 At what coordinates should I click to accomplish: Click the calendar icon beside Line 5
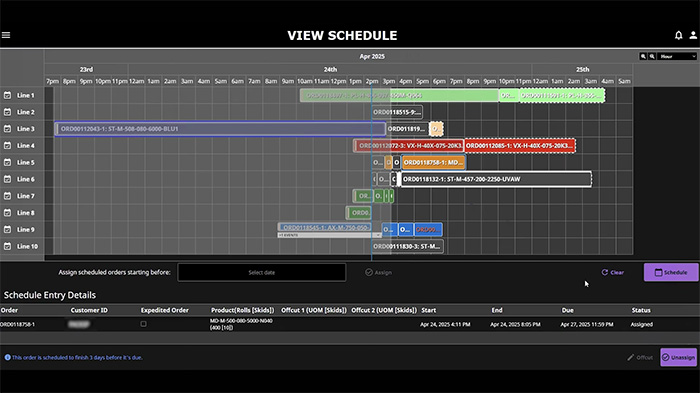[x=7, y=163]
